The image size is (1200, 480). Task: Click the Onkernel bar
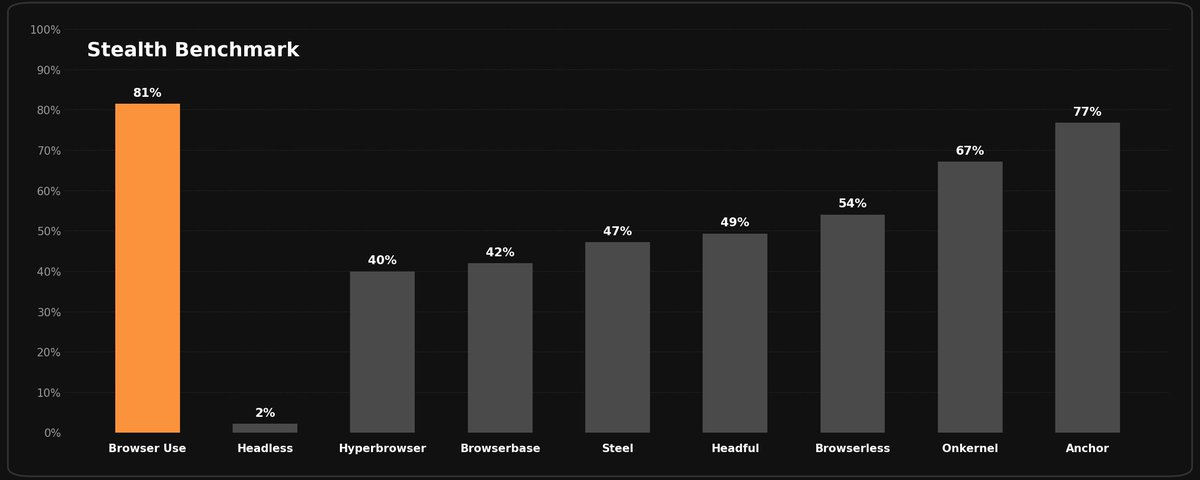pos(970,297)
